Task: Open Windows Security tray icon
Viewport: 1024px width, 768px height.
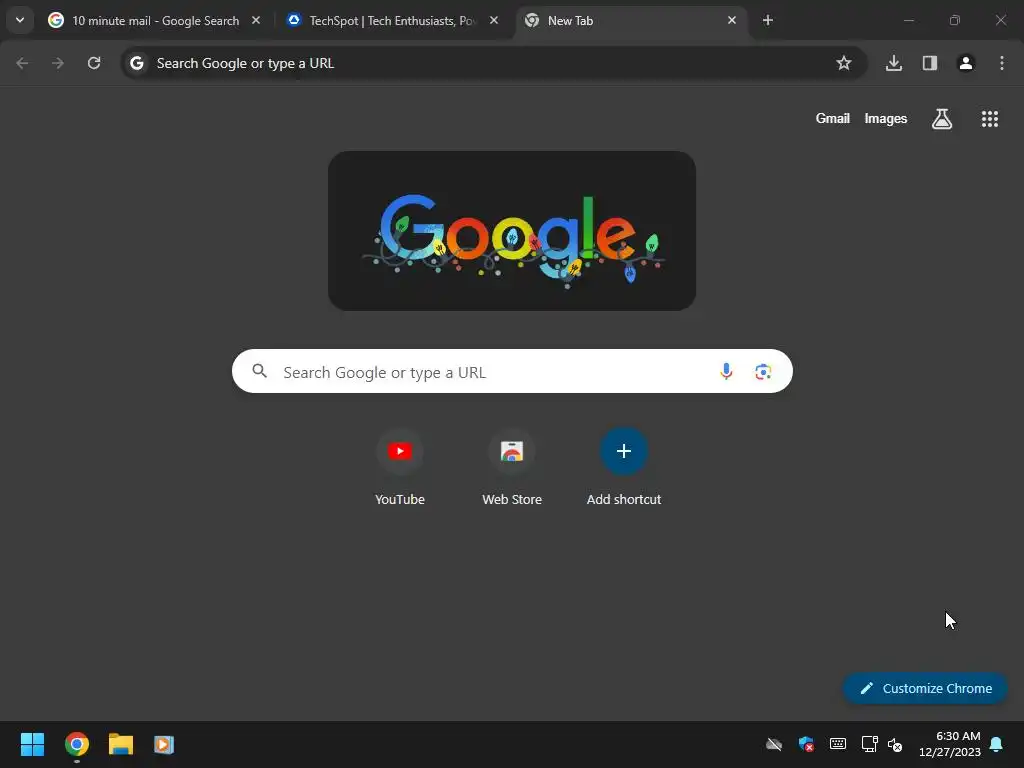Action: coord(806,744)
